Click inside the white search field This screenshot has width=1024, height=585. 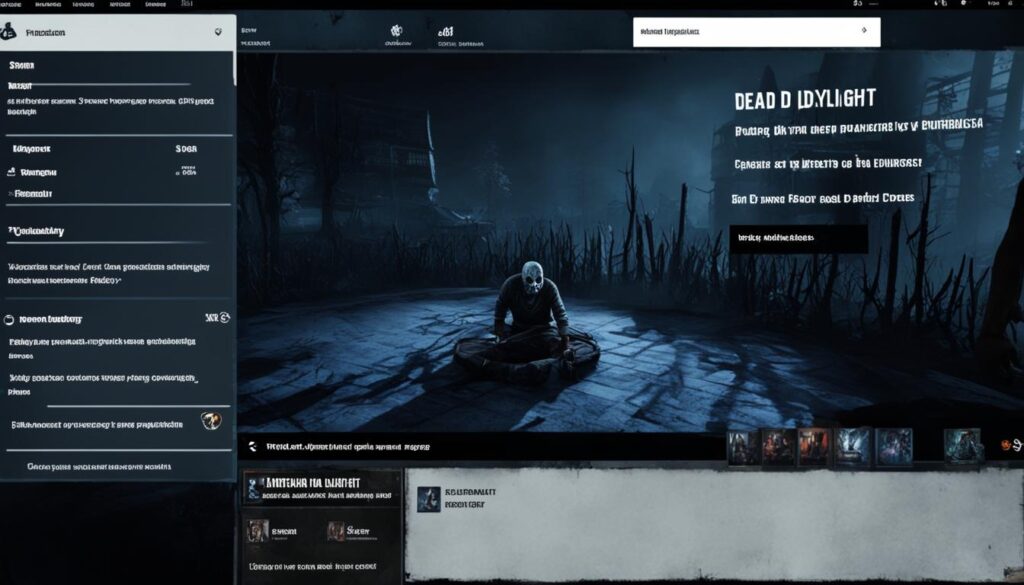point(756,32)
